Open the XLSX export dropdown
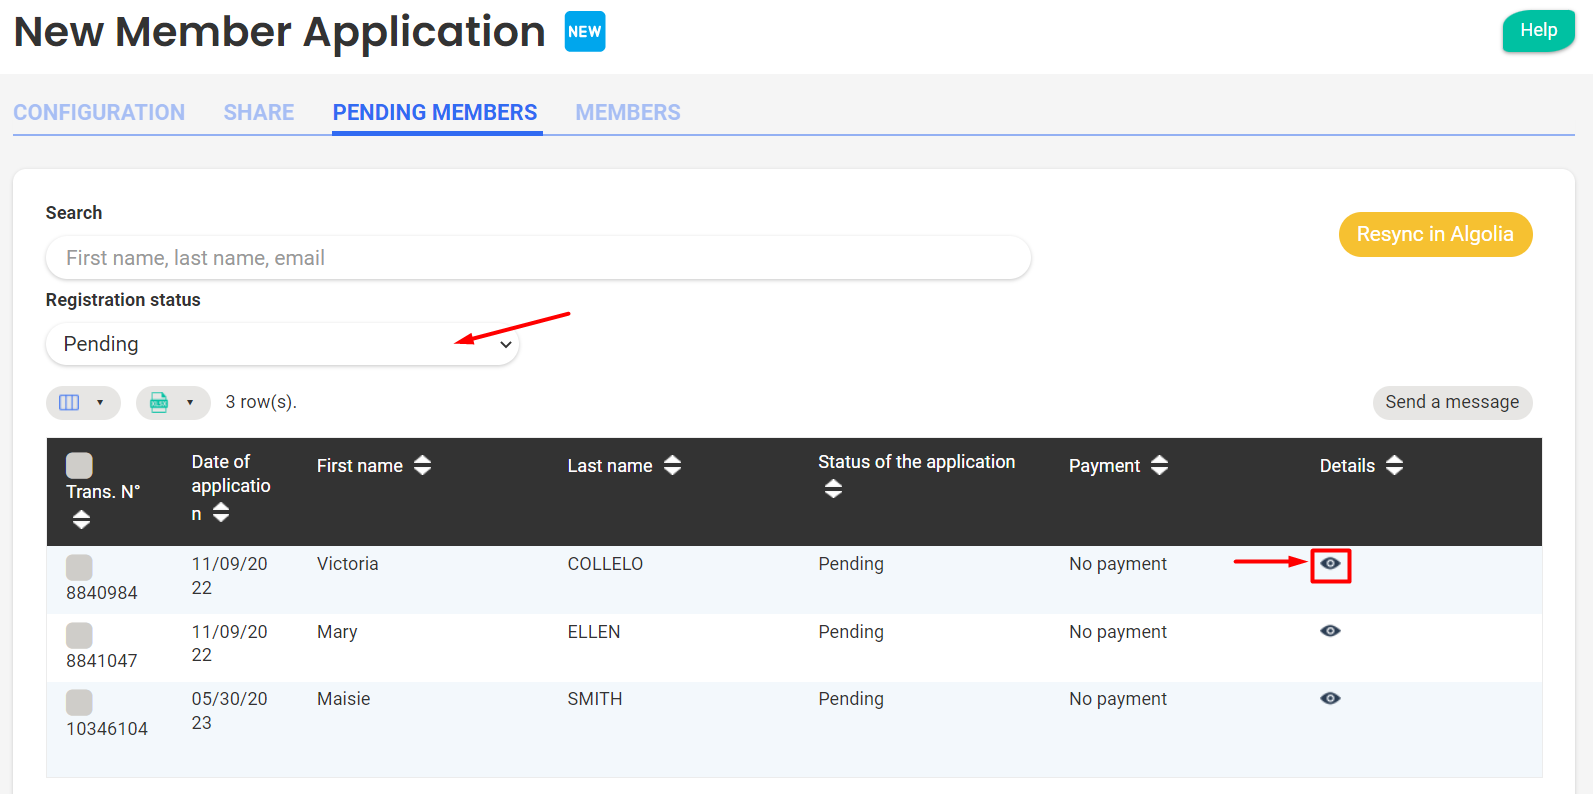This screenshot has height=794, width=1593. [173, 403]
